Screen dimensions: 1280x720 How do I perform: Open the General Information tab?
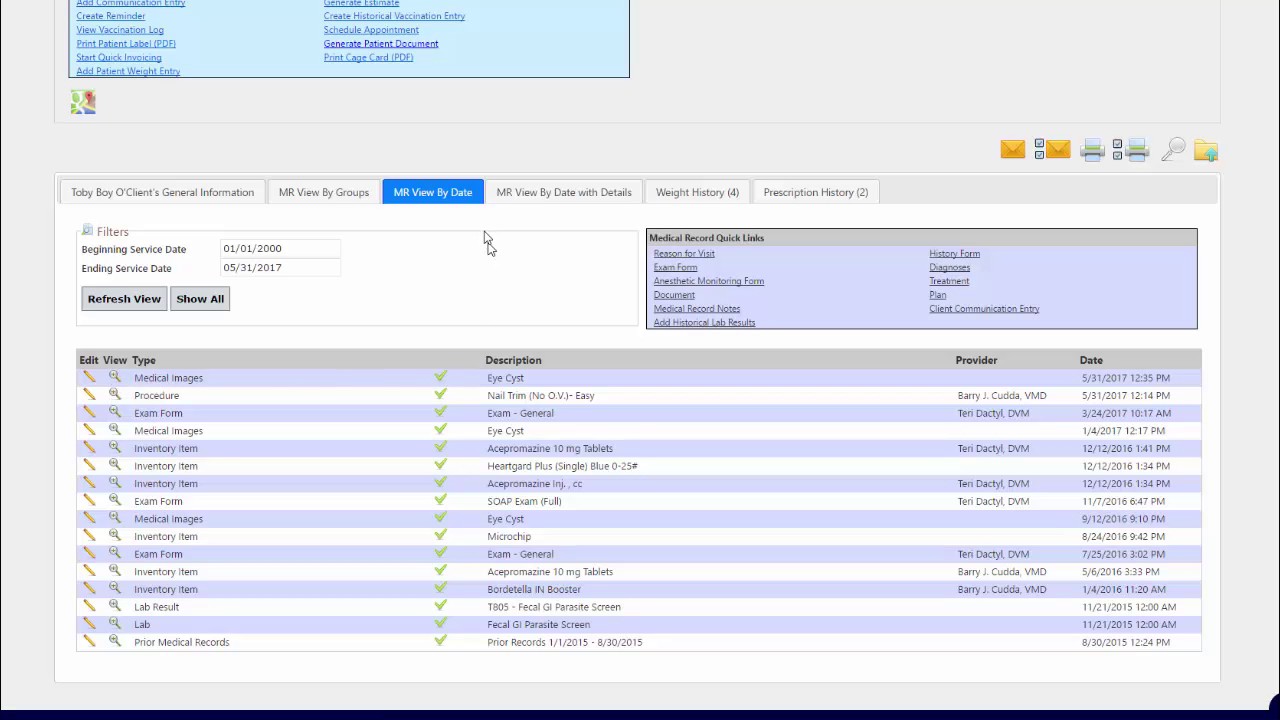(x=162, y=192)
